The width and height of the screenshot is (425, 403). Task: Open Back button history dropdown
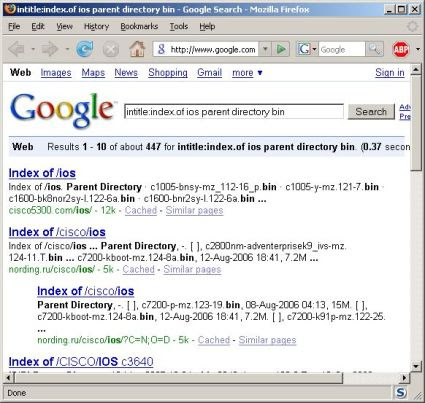33,49
